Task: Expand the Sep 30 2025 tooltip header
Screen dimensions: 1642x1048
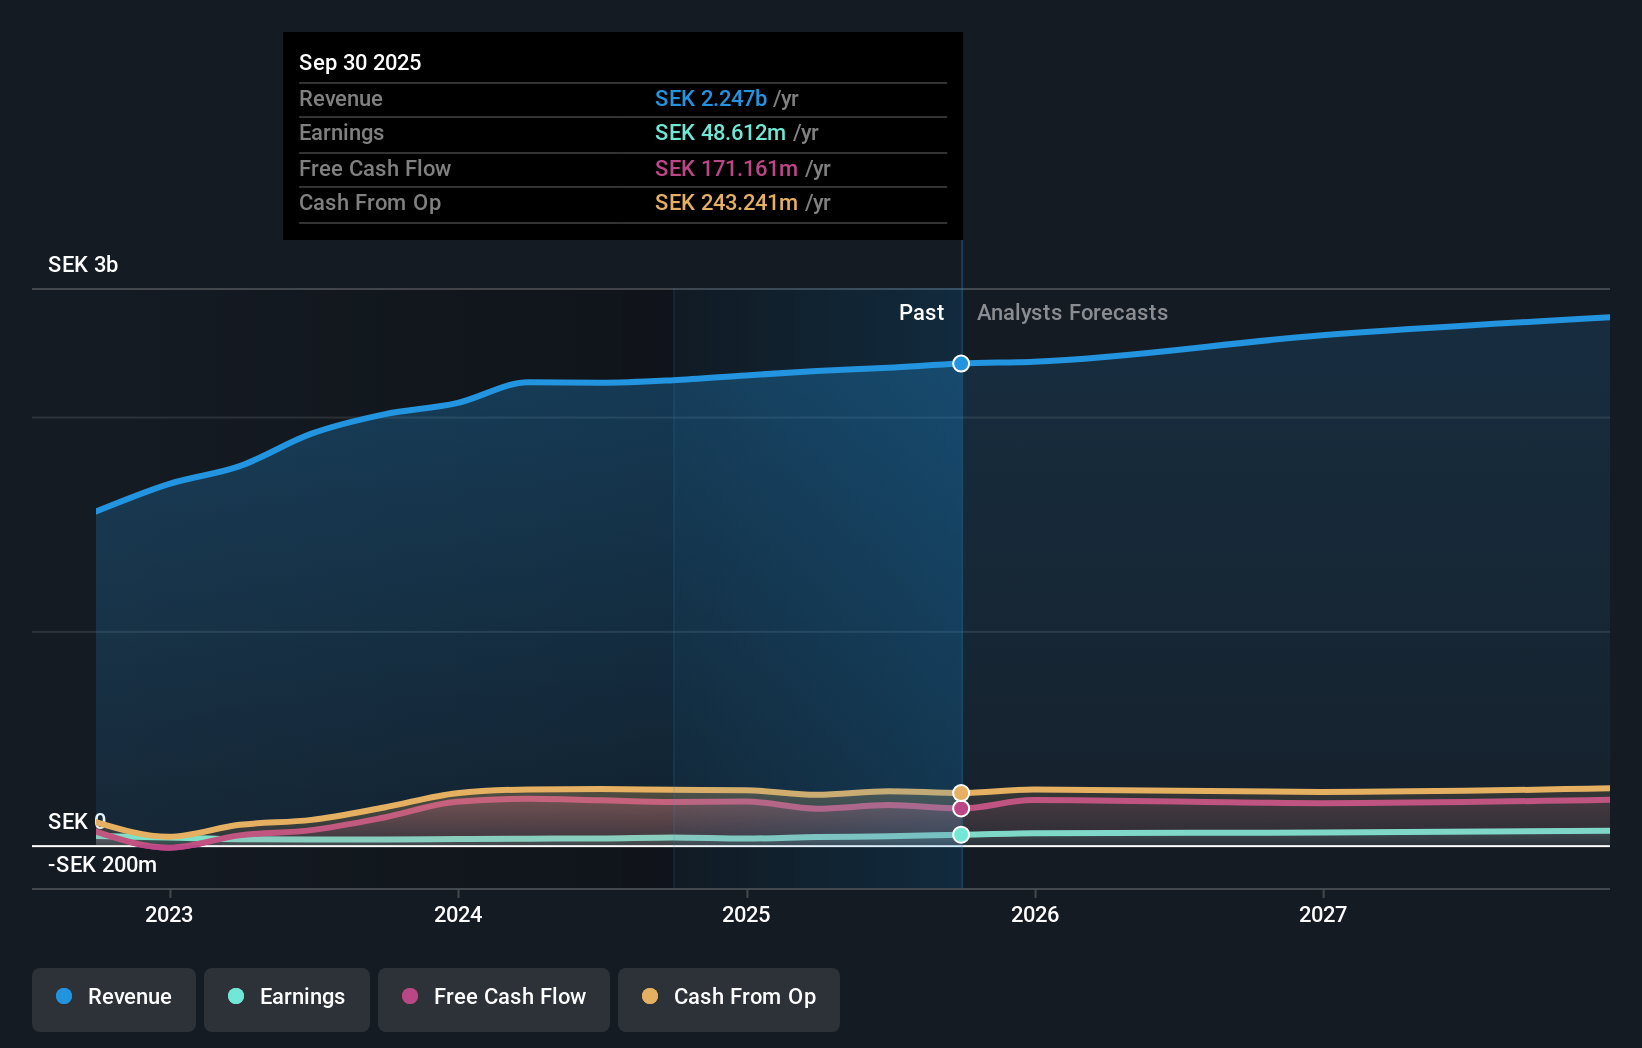Action: (x=360, y=62)
